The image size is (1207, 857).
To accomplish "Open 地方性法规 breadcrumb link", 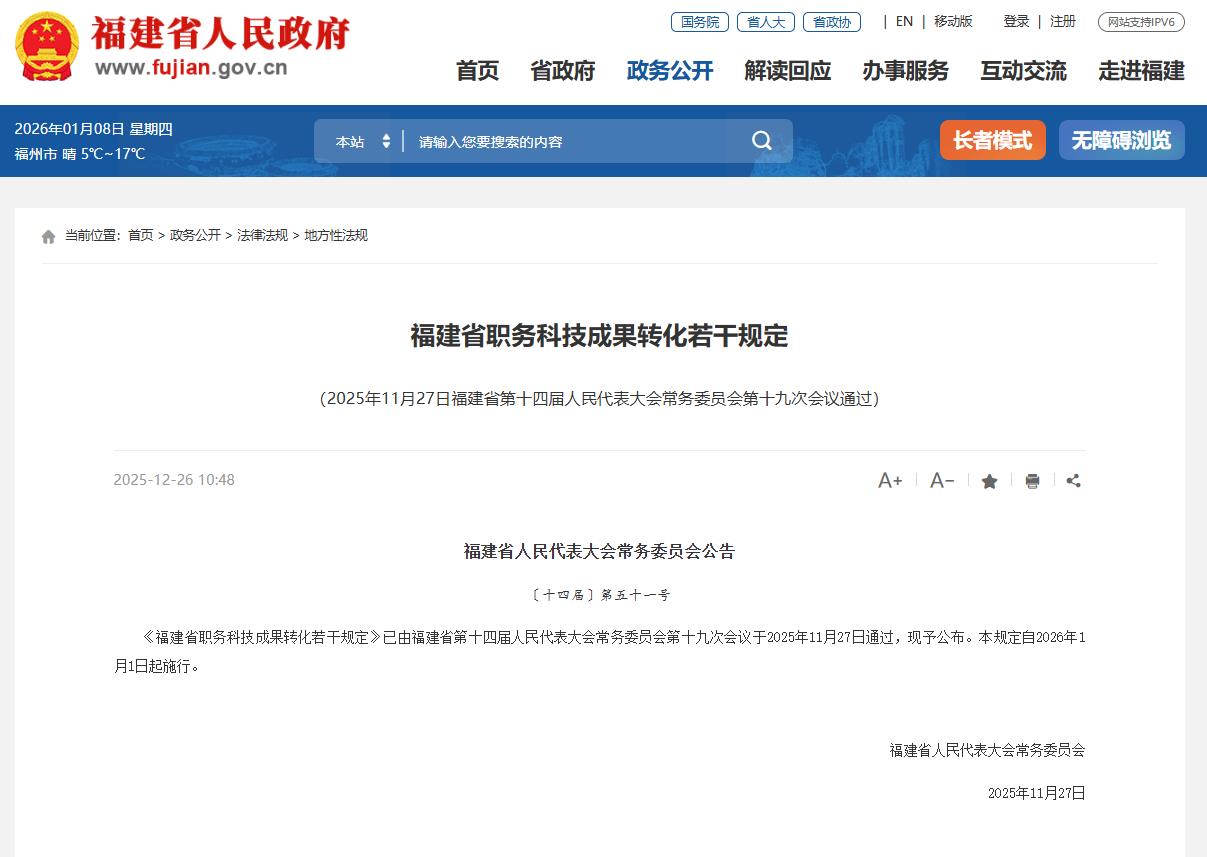I will click(x=336, y=235).
